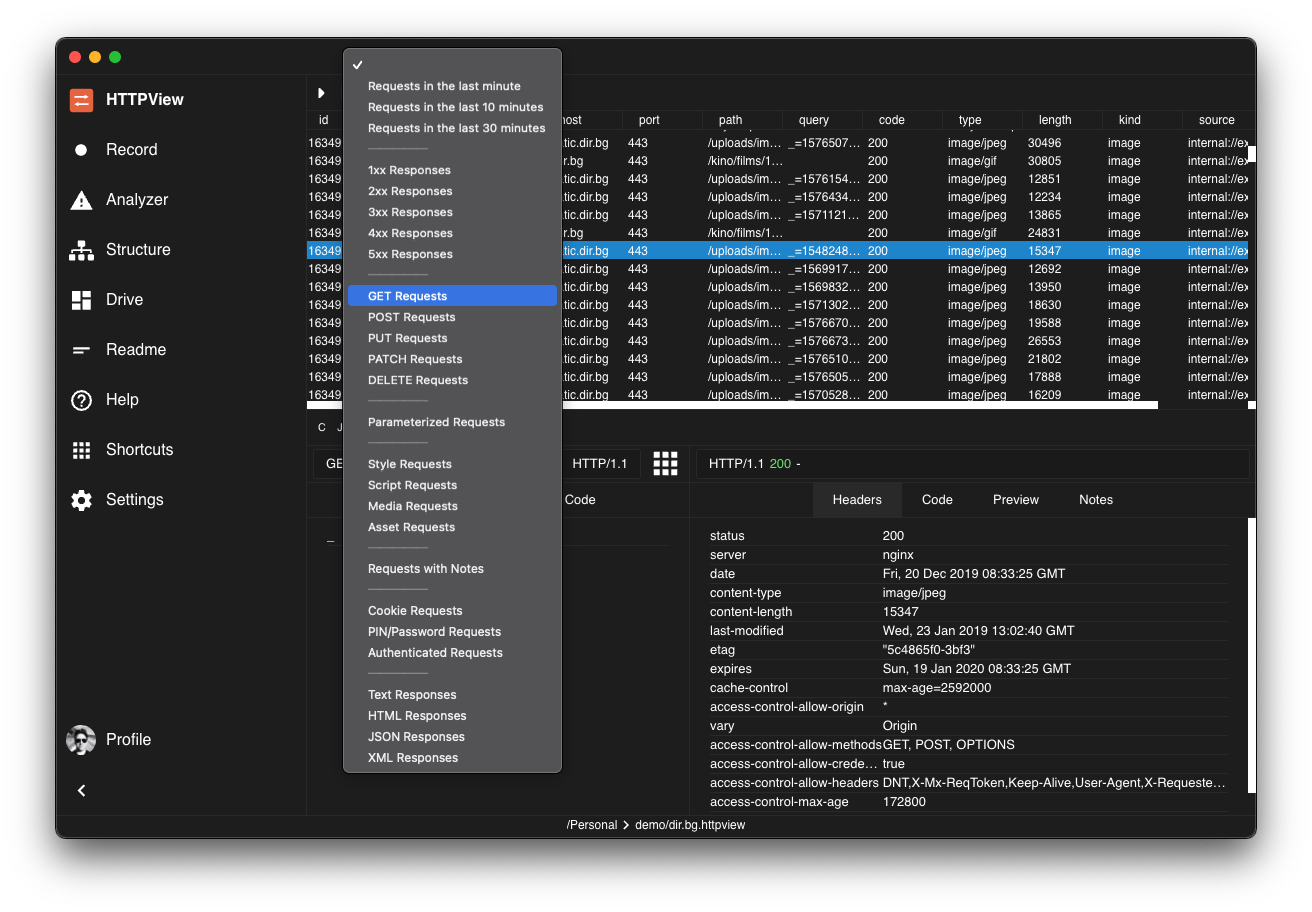Click the play triangle above the id column

coord(321,93)
